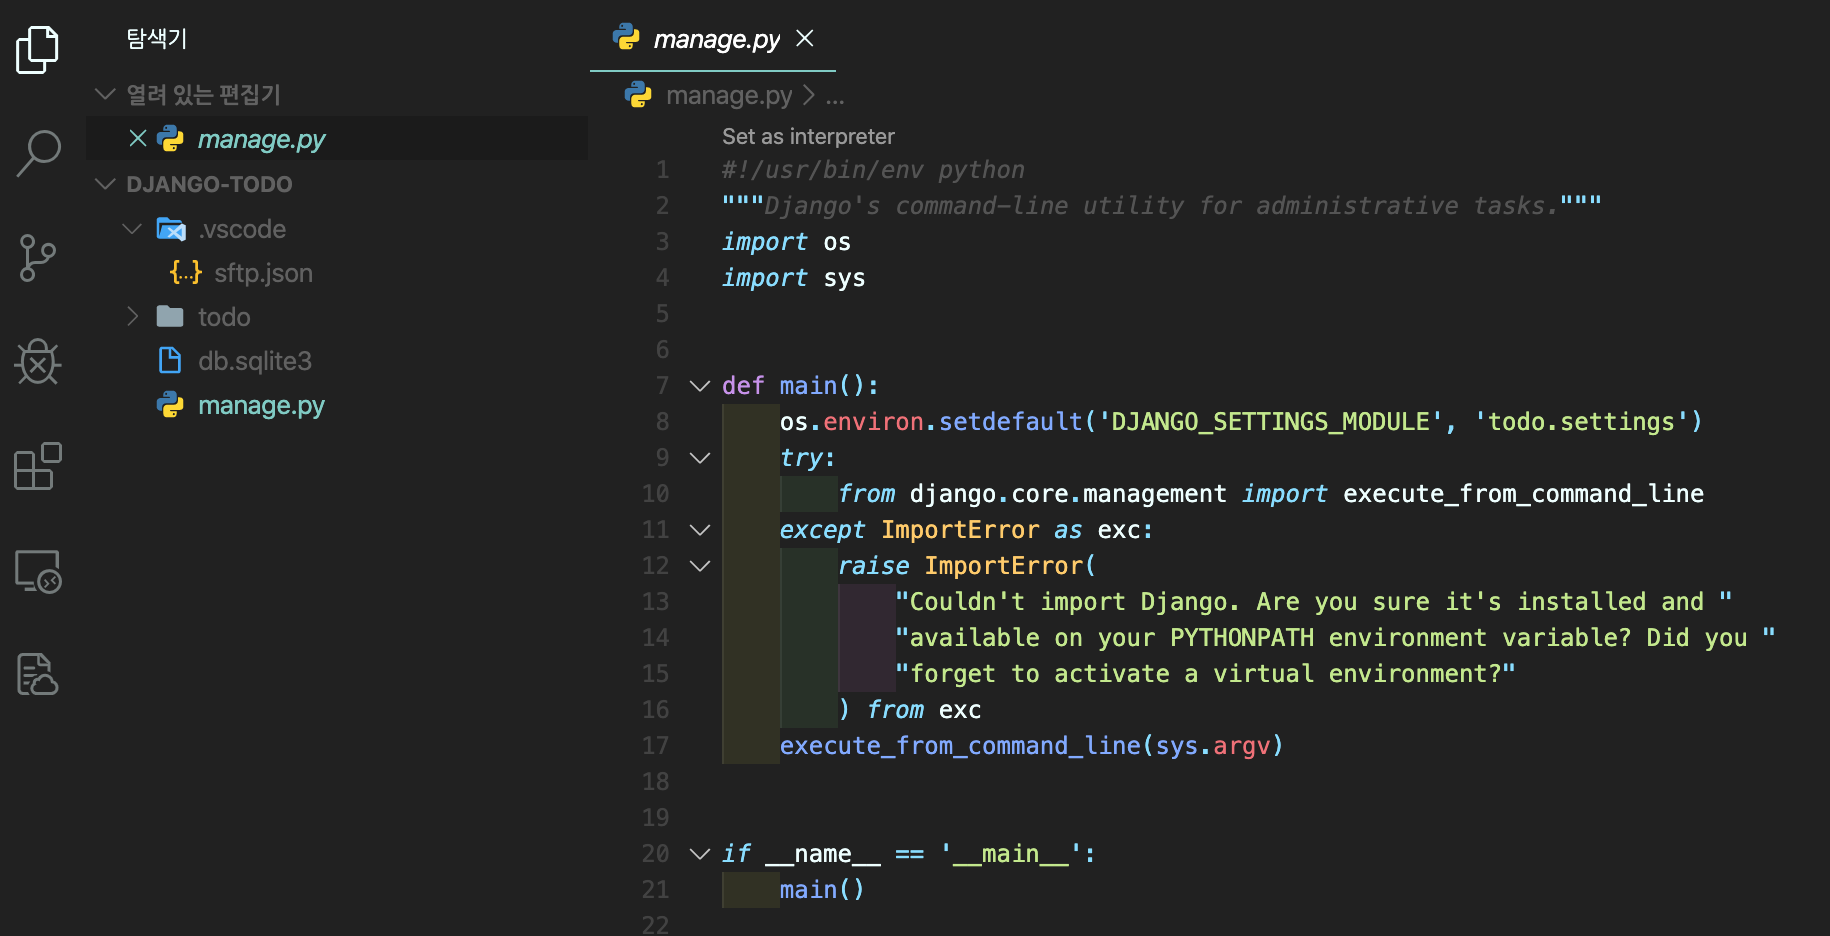The image size is (1830, 936).
Task: Fold the if __name__ block
Action: [x=700, y=854]
